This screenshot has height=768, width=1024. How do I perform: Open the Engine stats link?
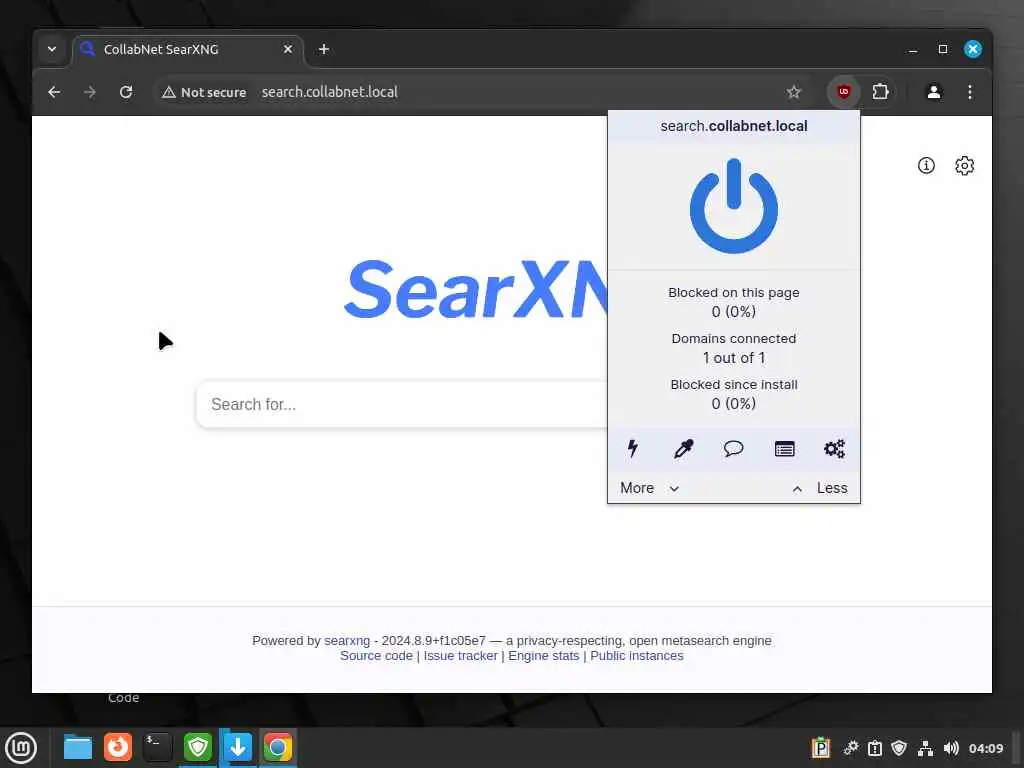click(x=543, y=656)
